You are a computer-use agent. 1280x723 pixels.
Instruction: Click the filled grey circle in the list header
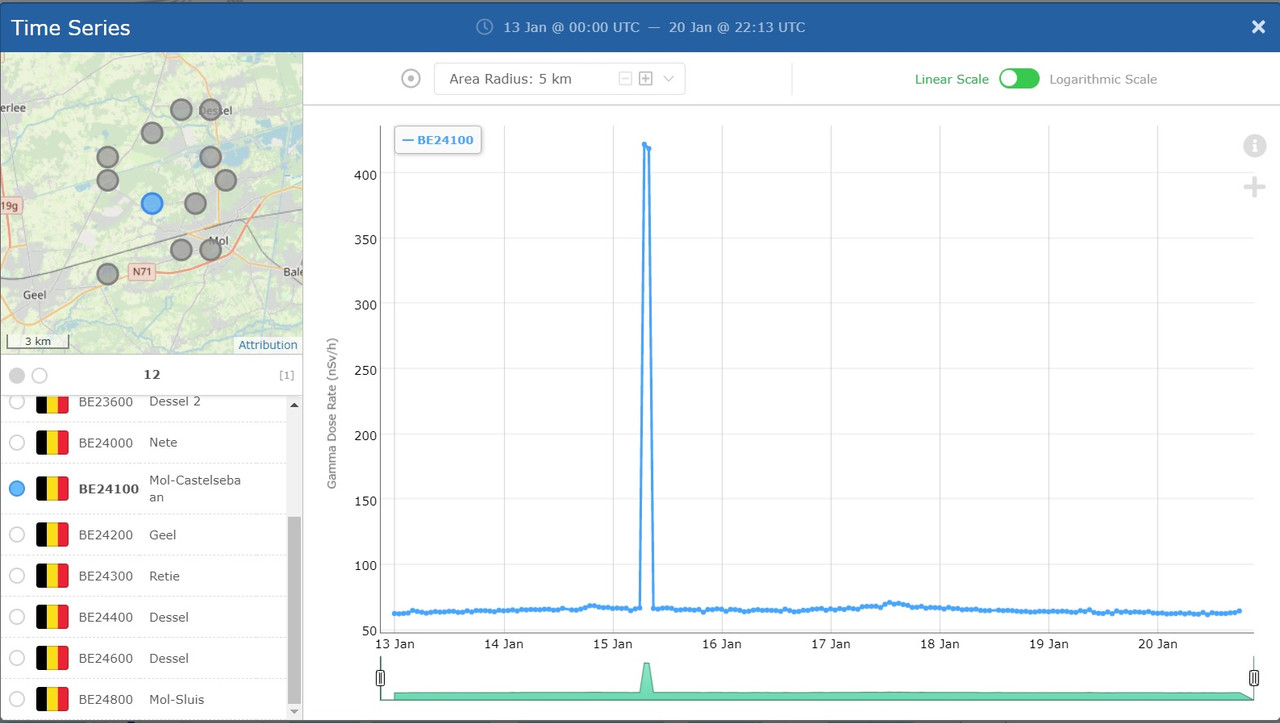17,375
